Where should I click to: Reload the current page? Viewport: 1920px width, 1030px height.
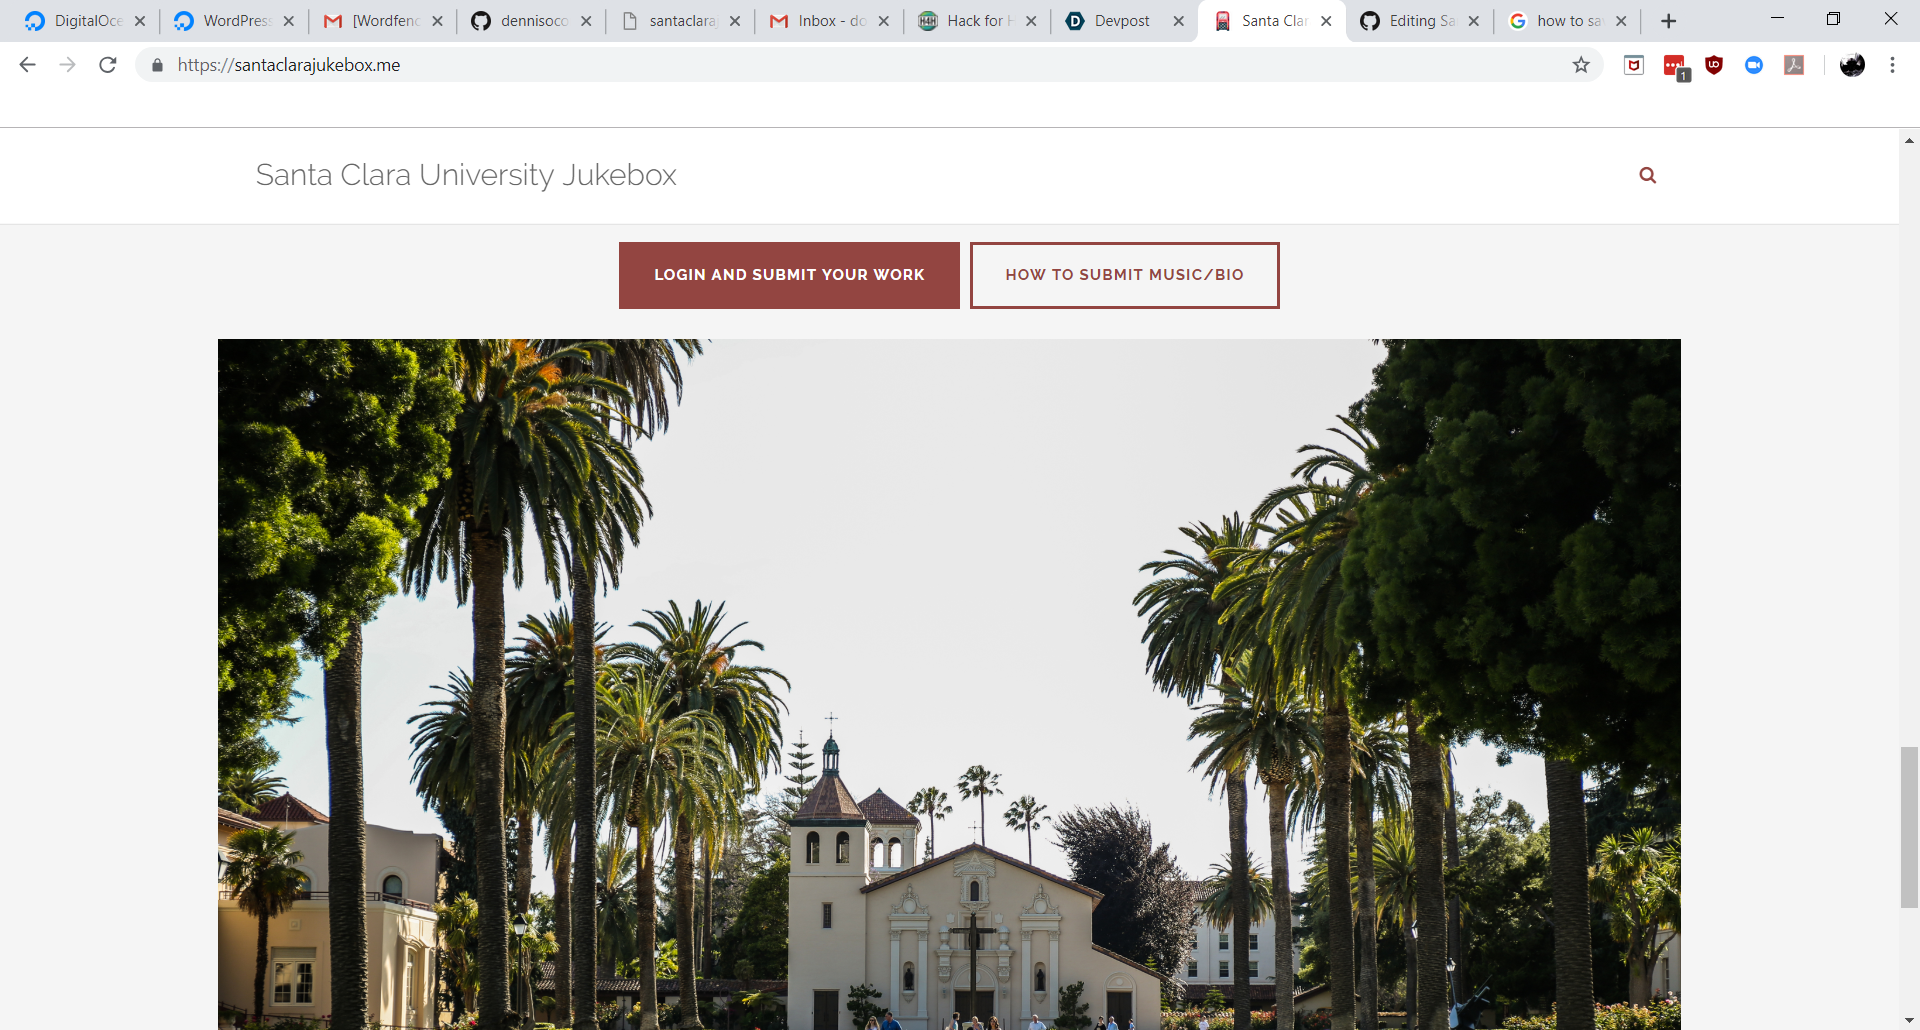pos(108,65)
